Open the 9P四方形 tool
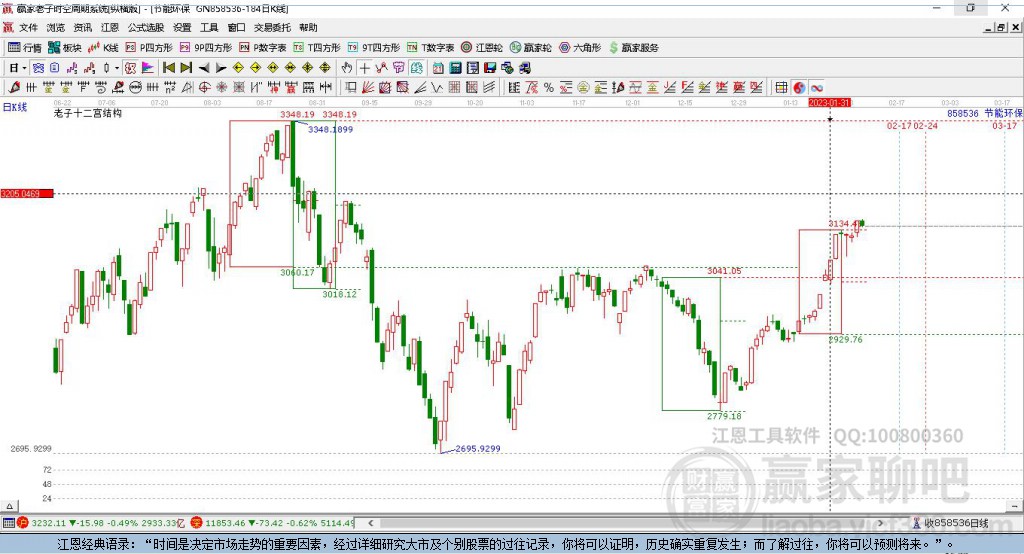1024x554 pixels. [206, 48]
